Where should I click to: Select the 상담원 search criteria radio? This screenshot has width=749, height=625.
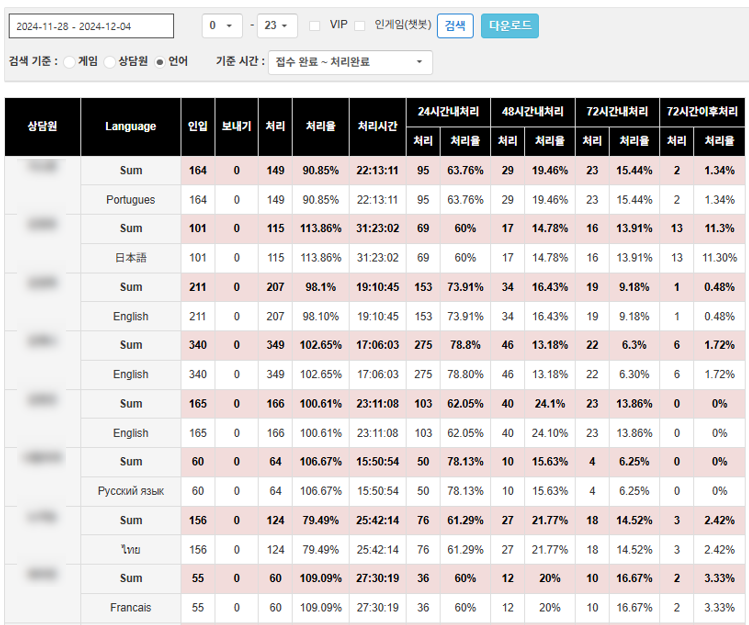point(110,62)
